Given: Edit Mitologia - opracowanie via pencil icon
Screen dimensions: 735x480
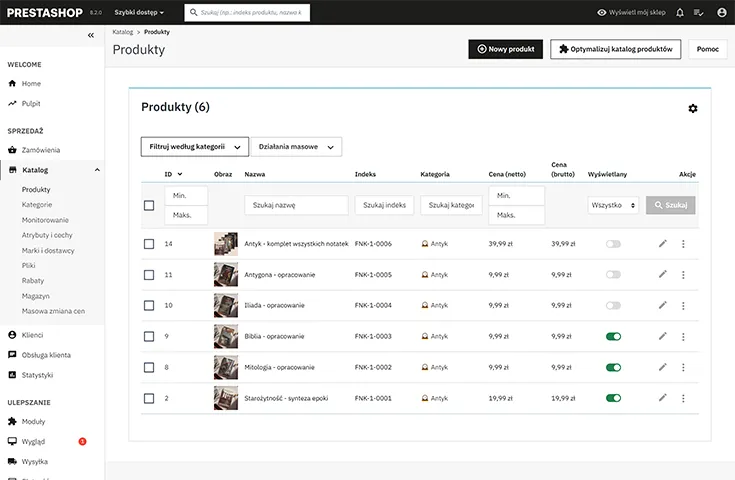Looking at the screenshot, I should pyautogui.click(x=662, y=367).
